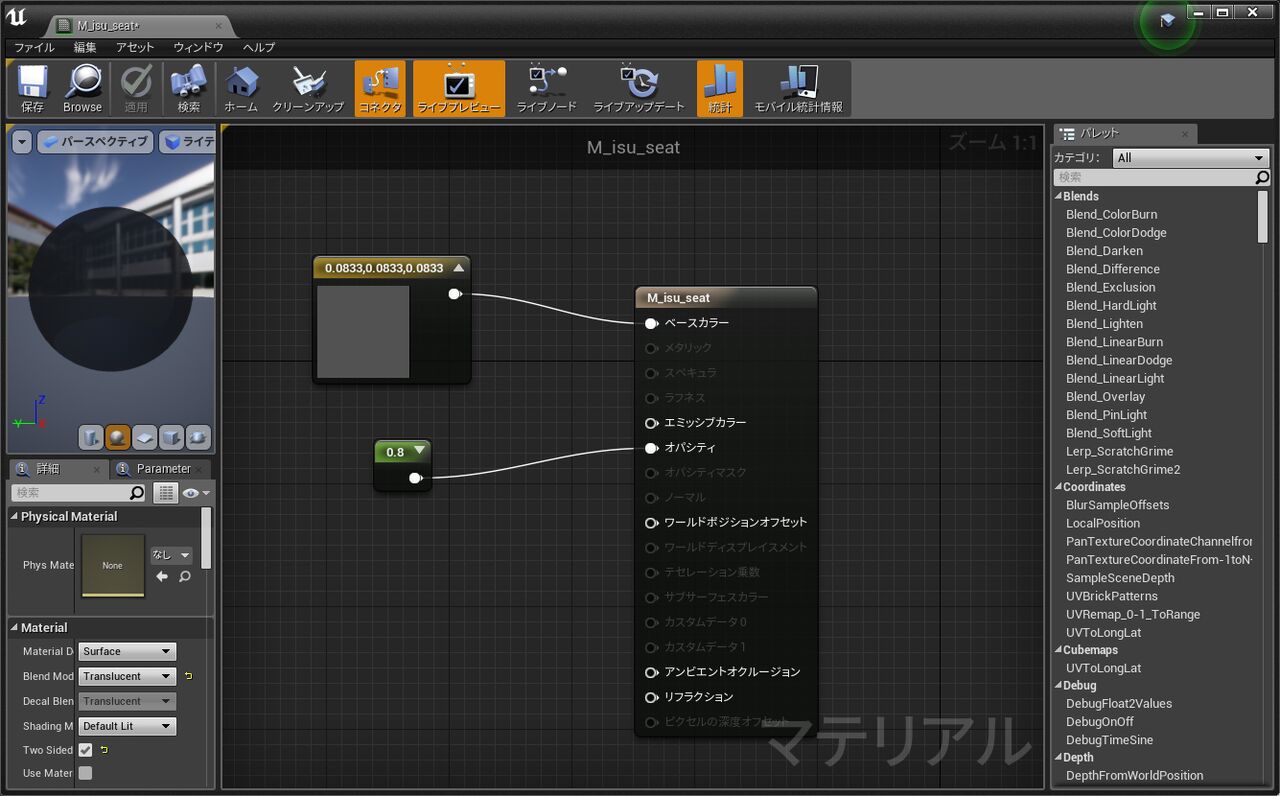Open the Phys Material asset dropdown
The height and width of the screenshot is (796, 1280).
pos(171,555)
